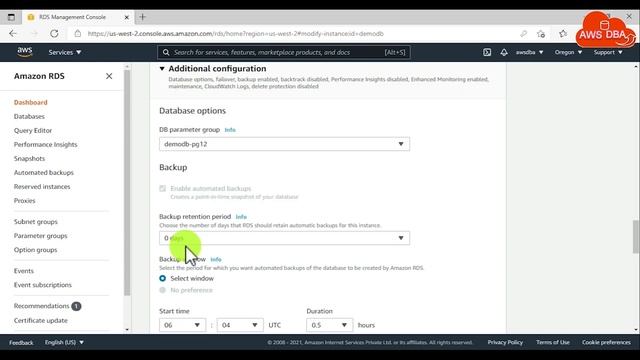The height and width of the screenshot is (360, 640).
Task: Click the Recommendations count badge
Action: (76, 306)
